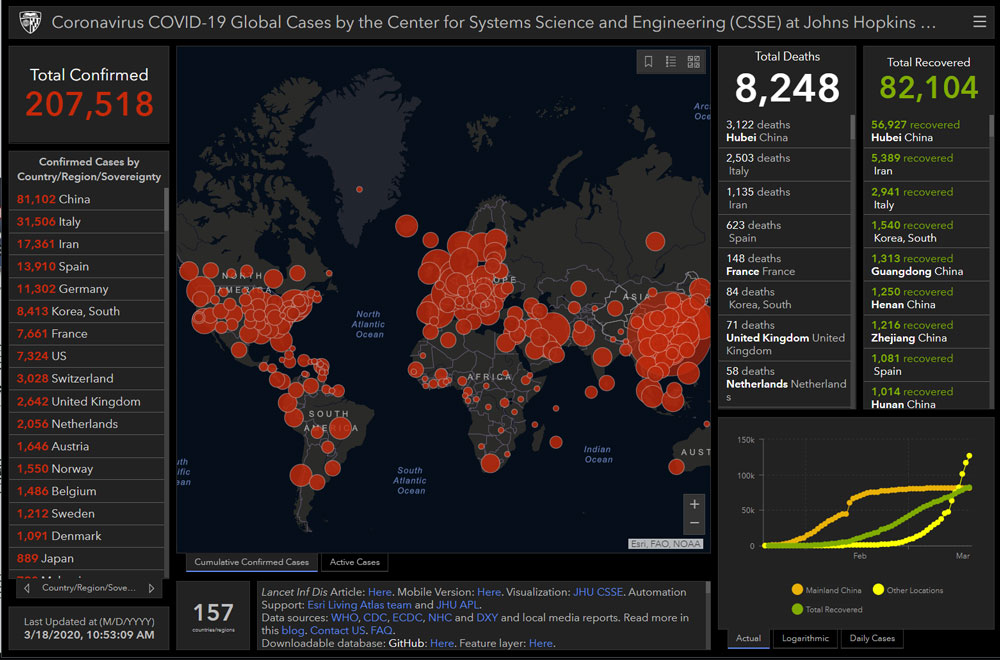Open the FAQ link

tap(381, 630)
